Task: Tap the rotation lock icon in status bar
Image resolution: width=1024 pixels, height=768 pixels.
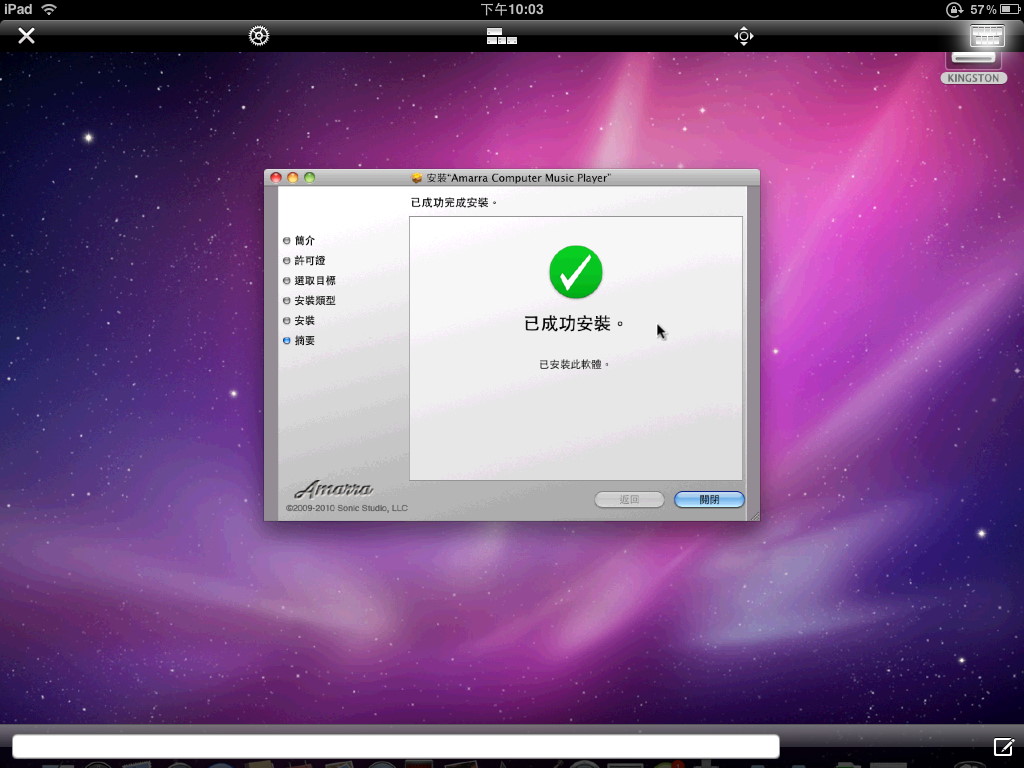Action: (x=955, y=9)
